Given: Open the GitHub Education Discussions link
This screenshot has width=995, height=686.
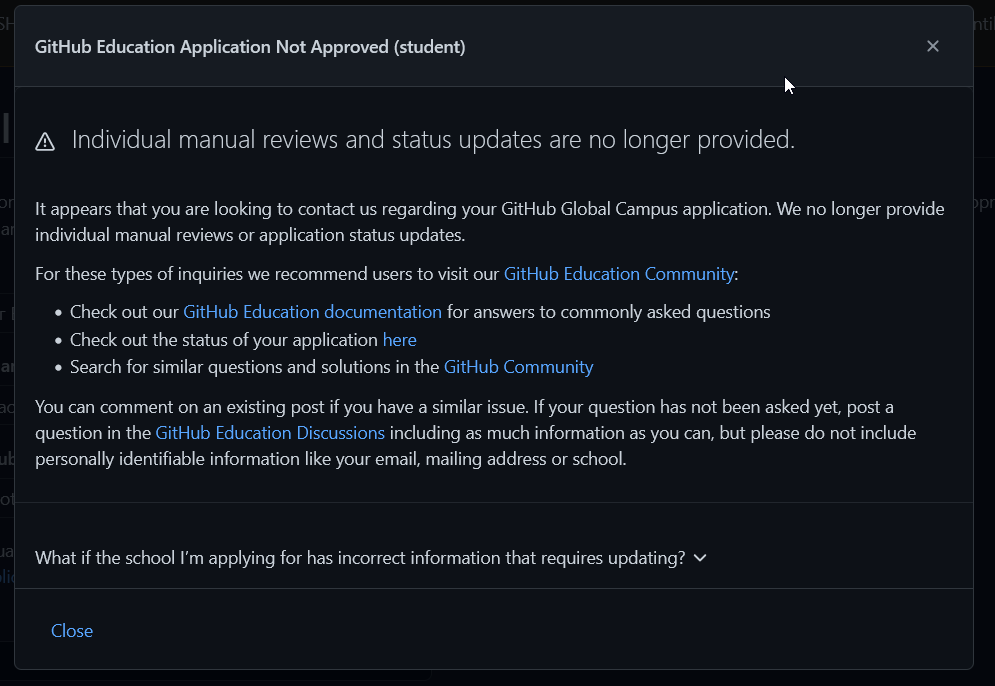Looking at the screenshot, I should point(270,433).
